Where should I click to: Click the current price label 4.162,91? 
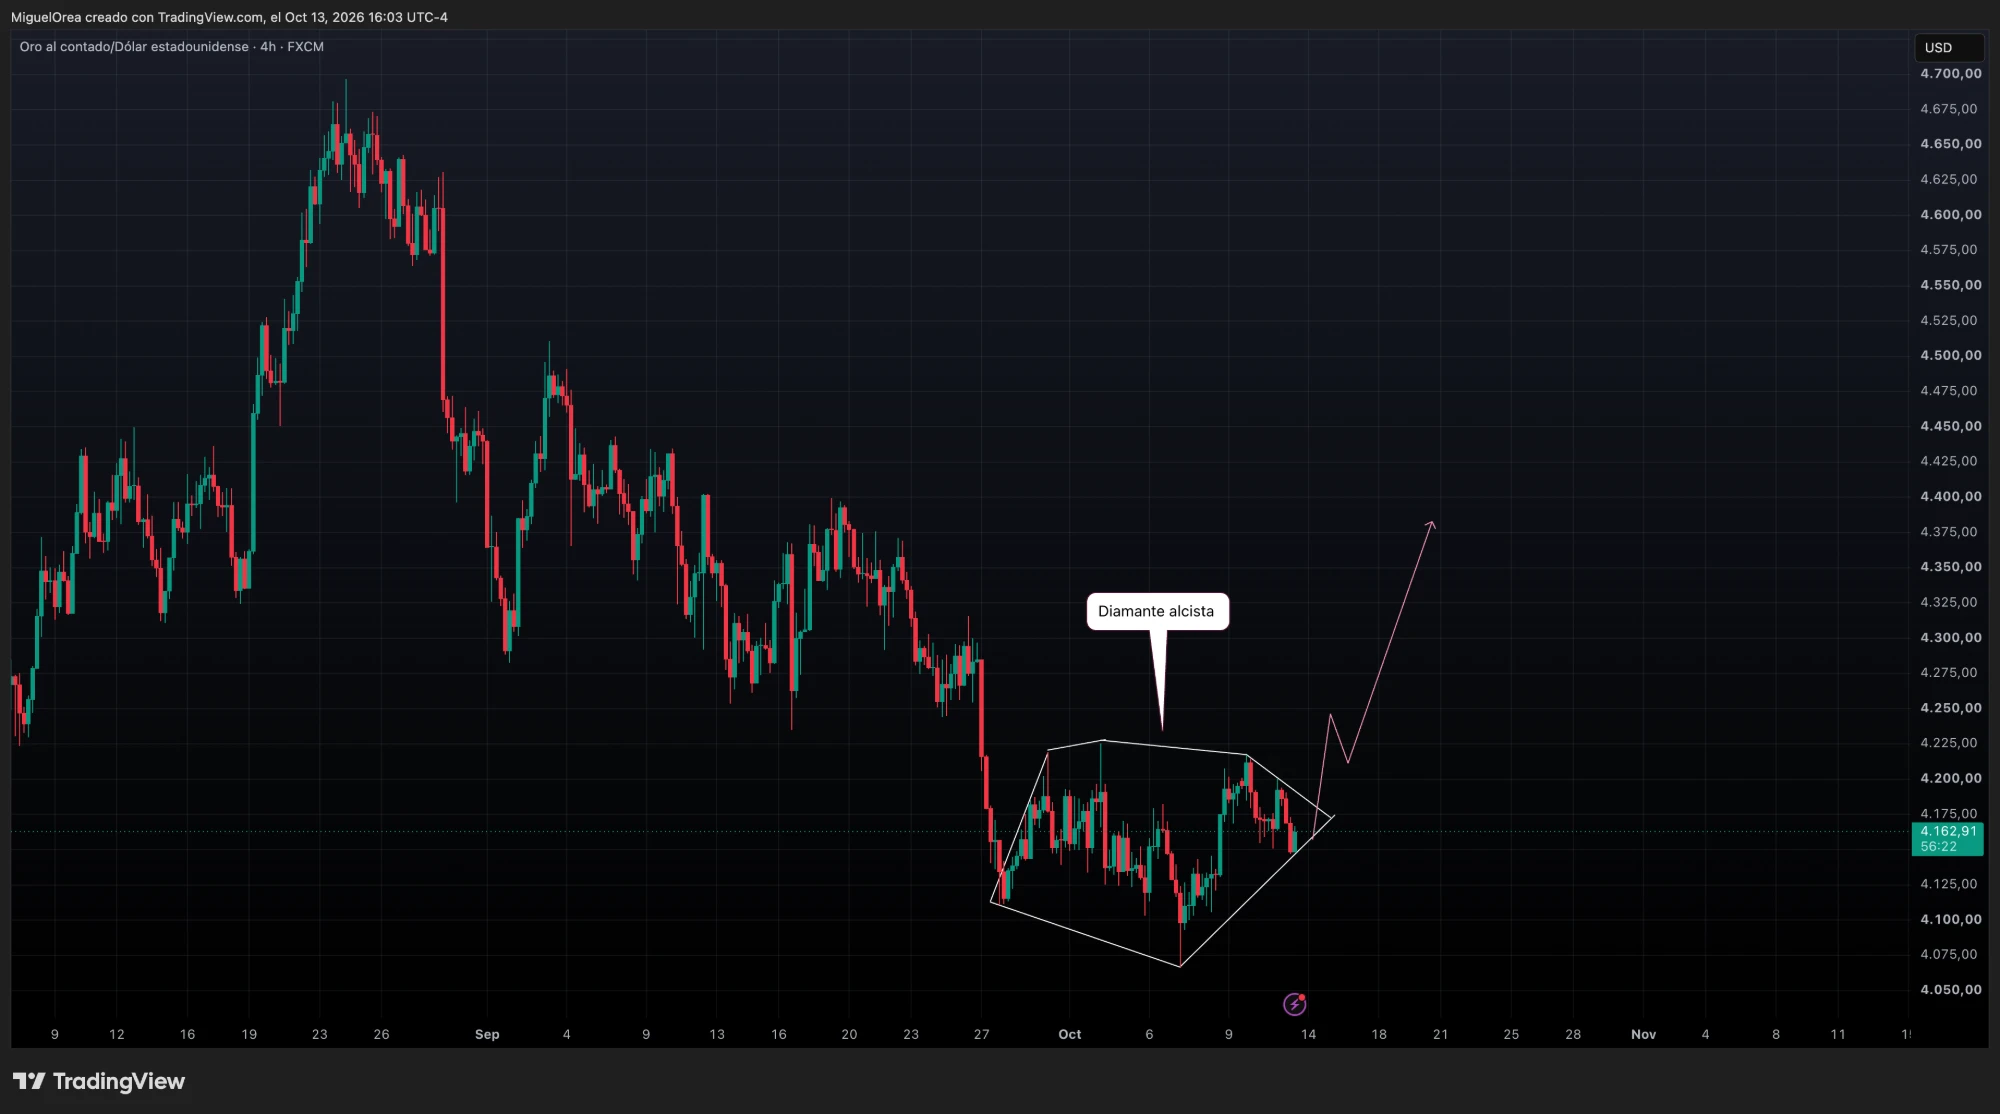tap(1947, 838)
